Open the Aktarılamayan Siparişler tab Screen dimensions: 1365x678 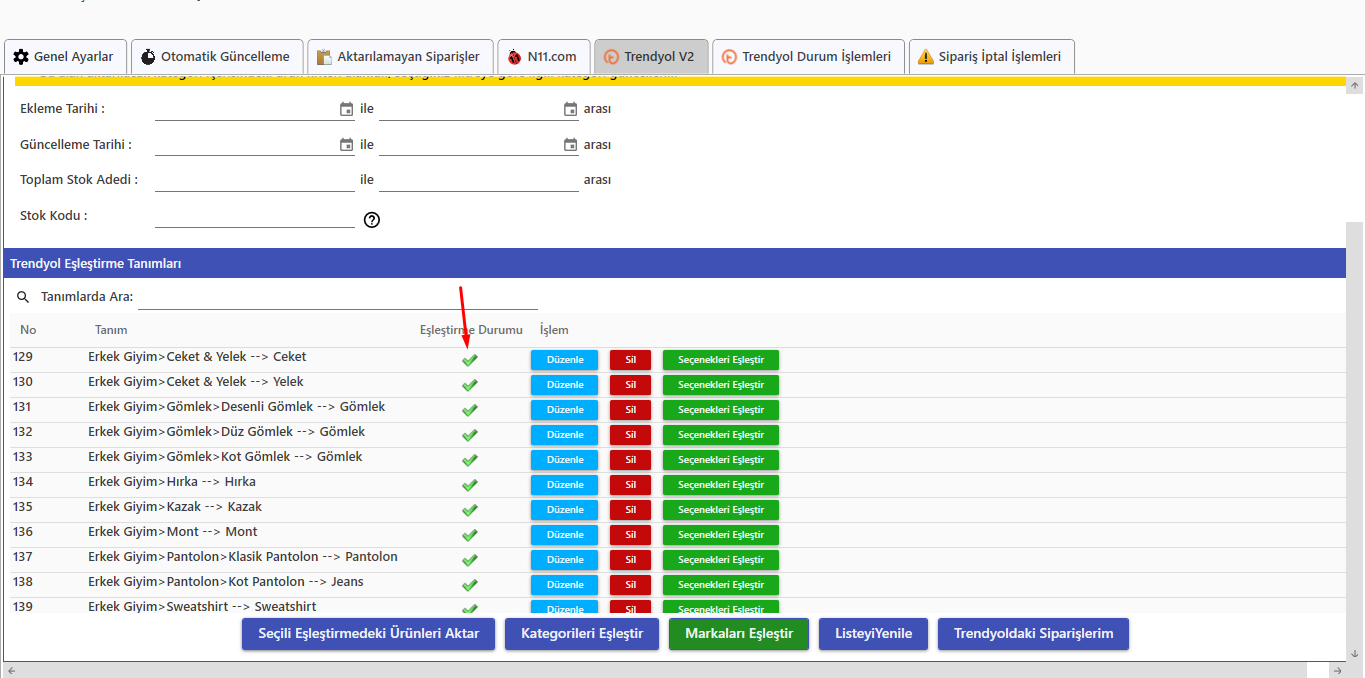pos(400,57)
